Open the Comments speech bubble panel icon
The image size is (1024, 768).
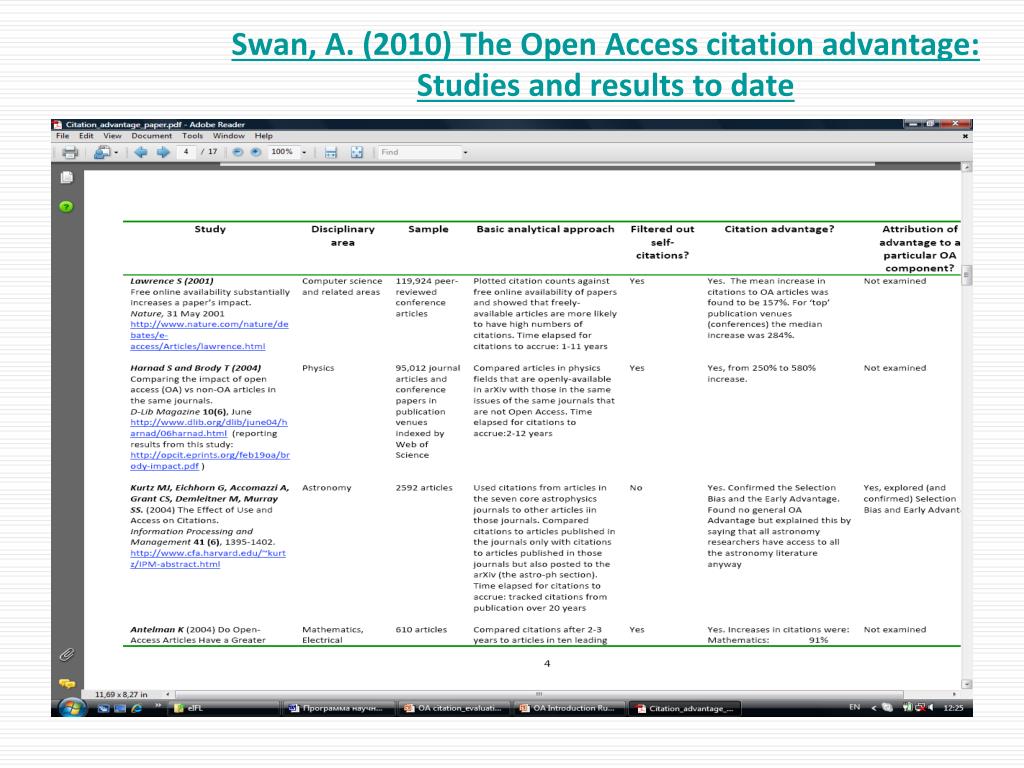point(67,684)
